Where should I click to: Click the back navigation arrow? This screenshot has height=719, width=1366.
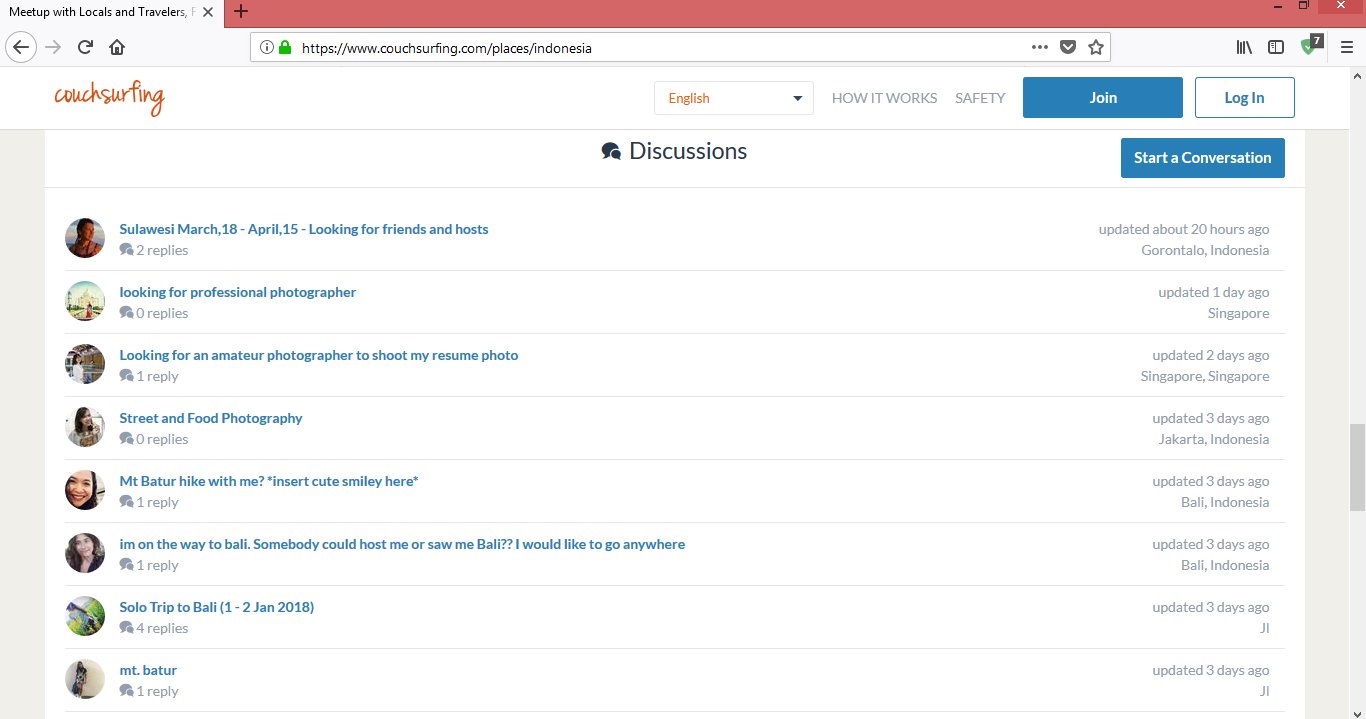click(21, 47)
